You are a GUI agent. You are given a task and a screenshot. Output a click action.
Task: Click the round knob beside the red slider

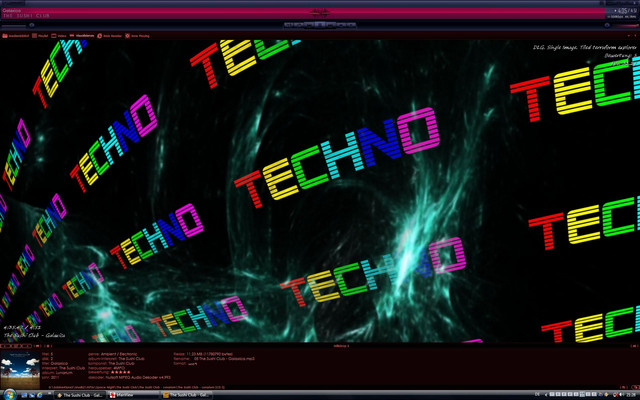pyautogui.click(x=607, y=25)
